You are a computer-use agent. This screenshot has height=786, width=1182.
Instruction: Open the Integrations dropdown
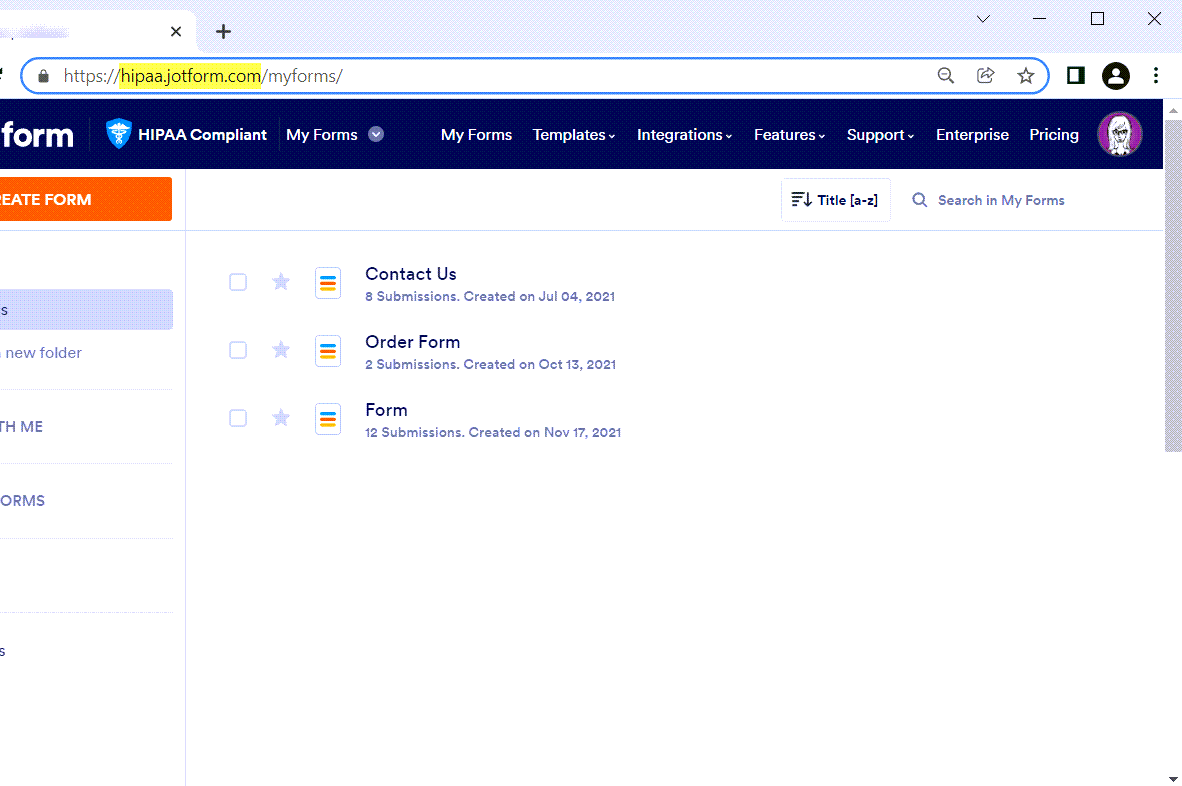click(684, 135)
